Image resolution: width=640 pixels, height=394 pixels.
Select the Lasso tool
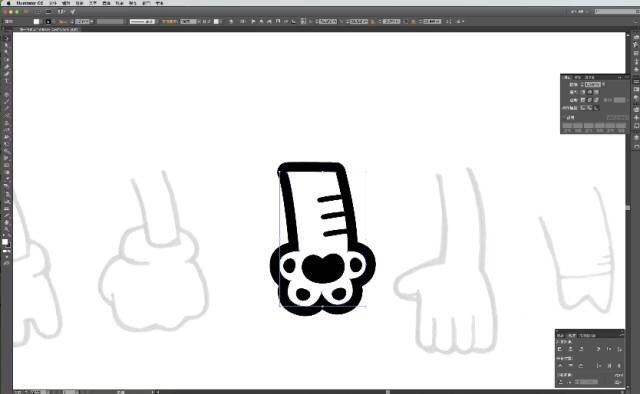[6, 60]
